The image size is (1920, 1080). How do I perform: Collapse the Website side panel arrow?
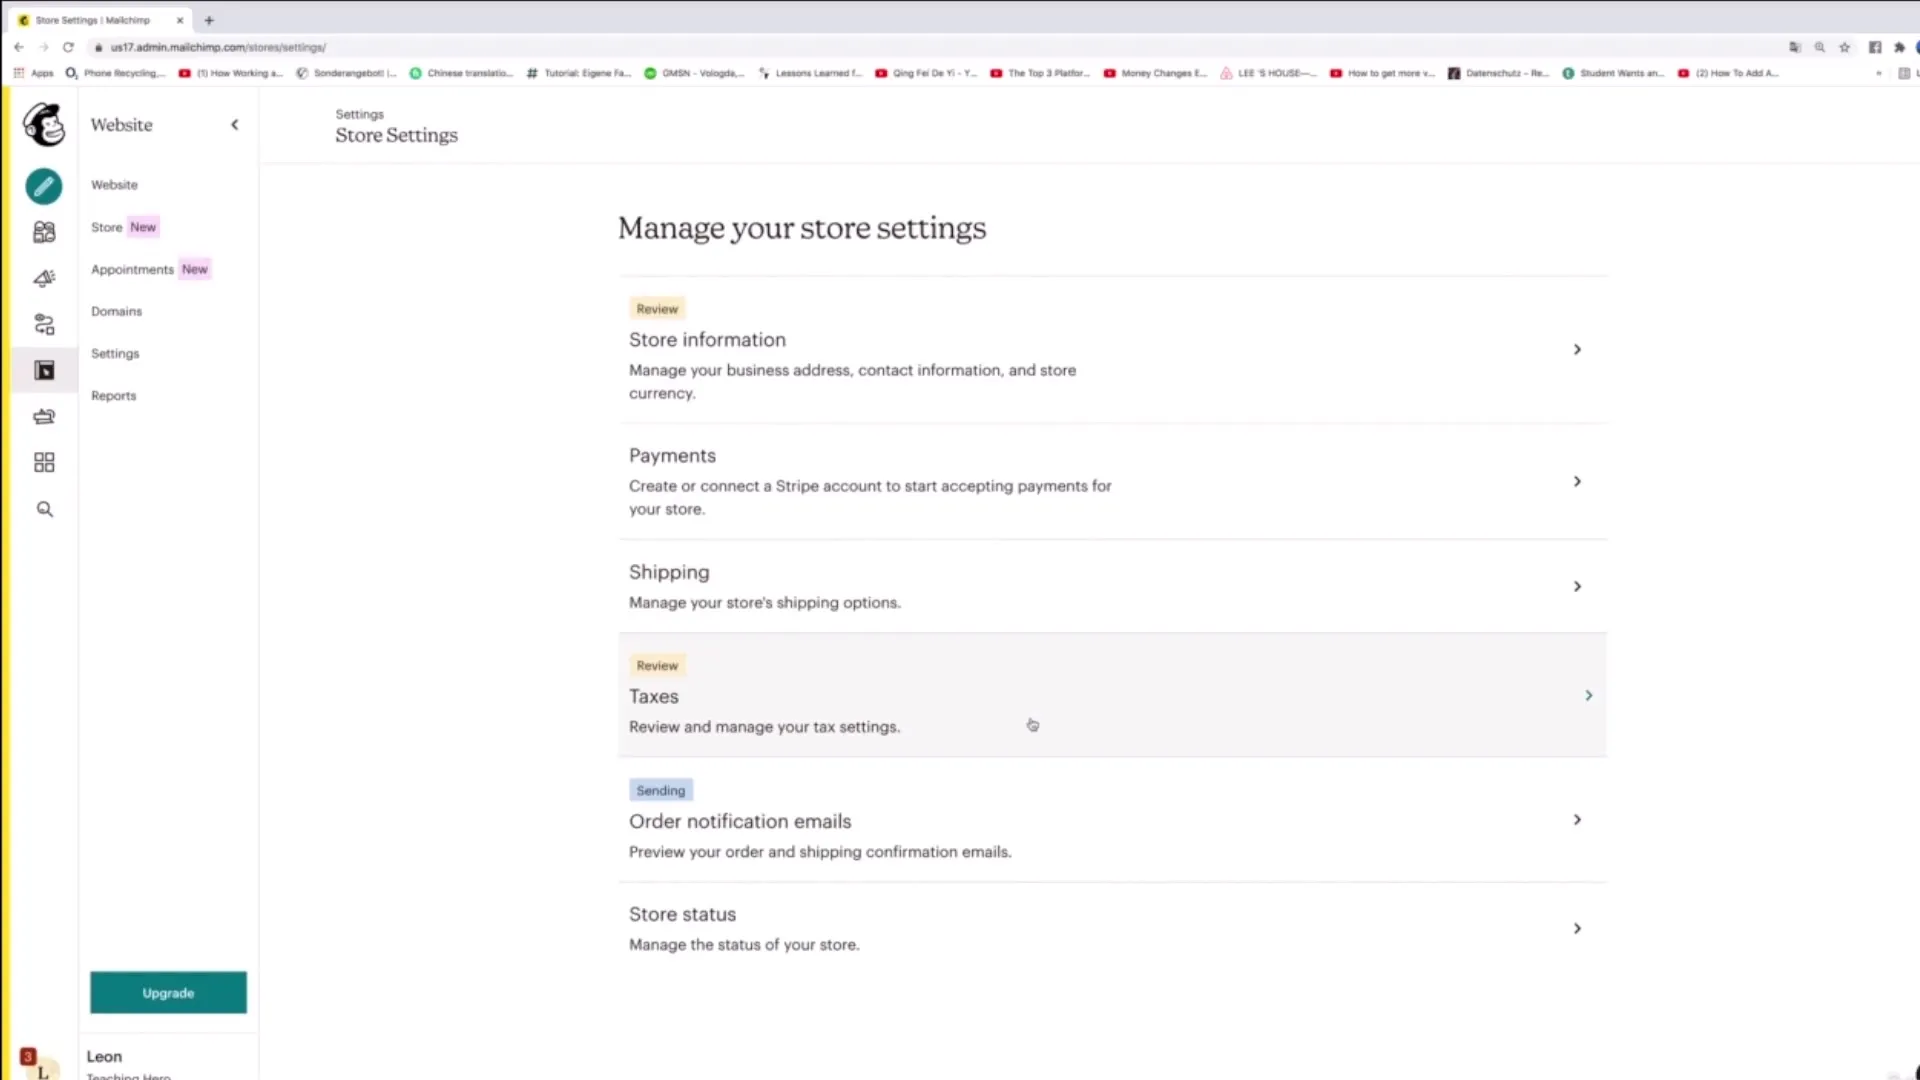[x=235, y=125]
